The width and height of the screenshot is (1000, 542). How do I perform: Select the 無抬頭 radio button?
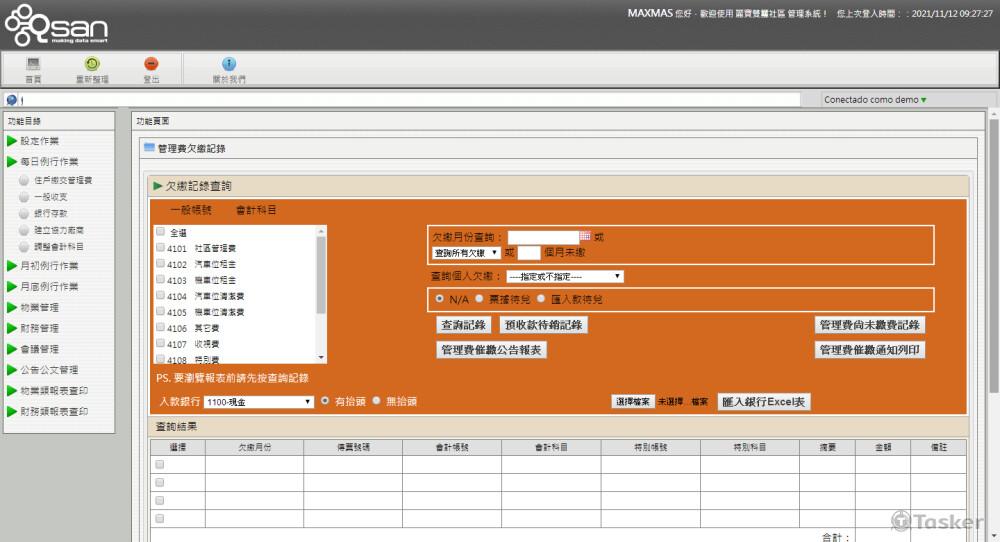(377, 401)
